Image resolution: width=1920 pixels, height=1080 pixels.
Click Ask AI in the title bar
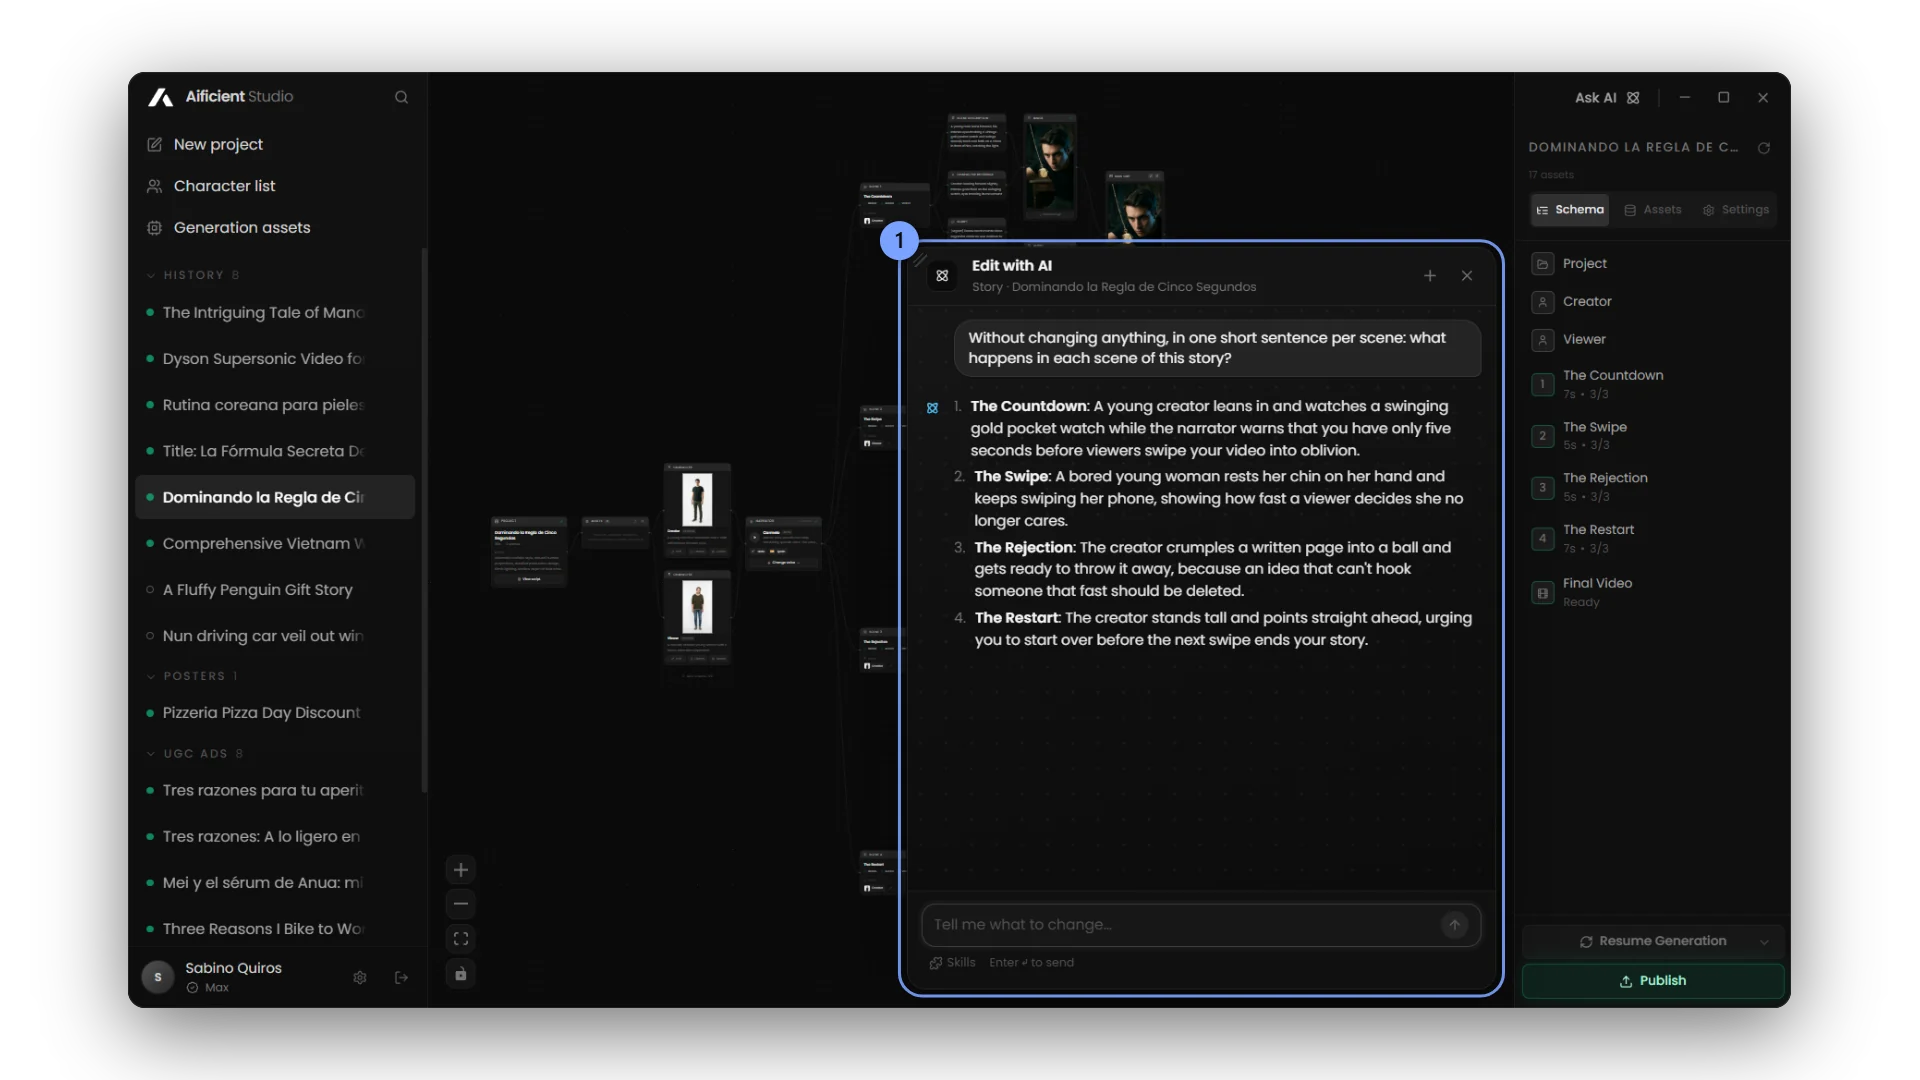pyautogui.click(x=1607, y=98)
